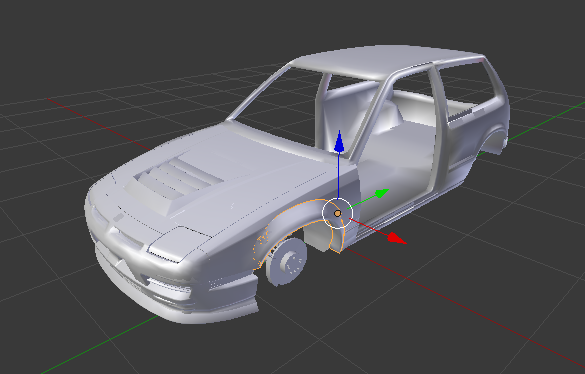This screenshot has height=374, width=585.
Task: Click the blue Z-axis gizmo arrow
Action: point(339,142)
